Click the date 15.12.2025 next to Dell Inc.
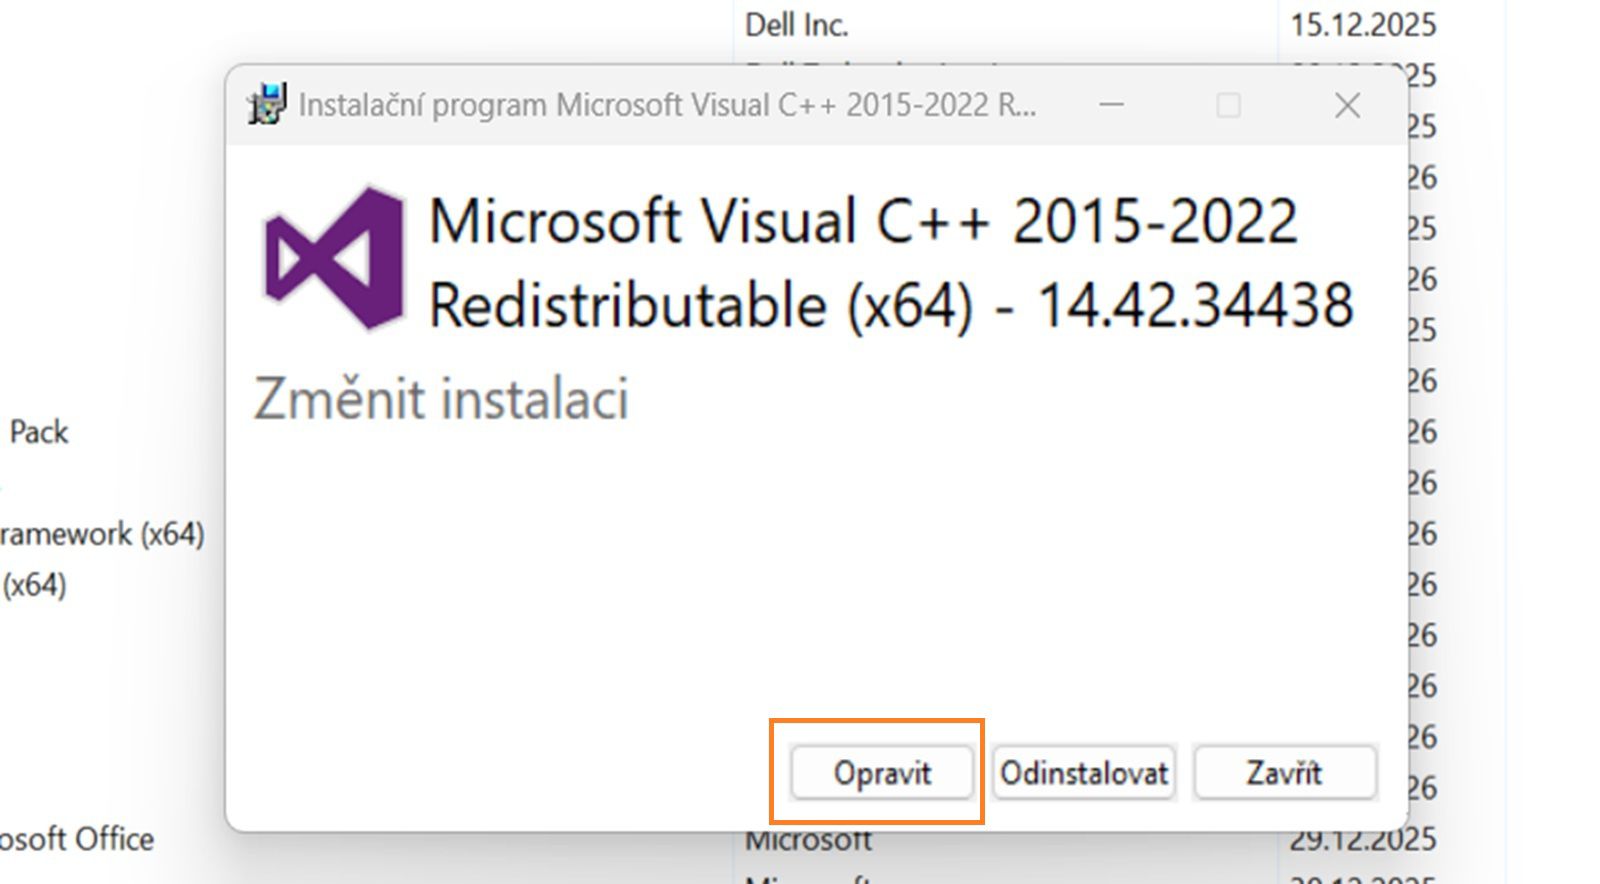The width and height of the screenshot is (1600, 884). (1364, 24)
